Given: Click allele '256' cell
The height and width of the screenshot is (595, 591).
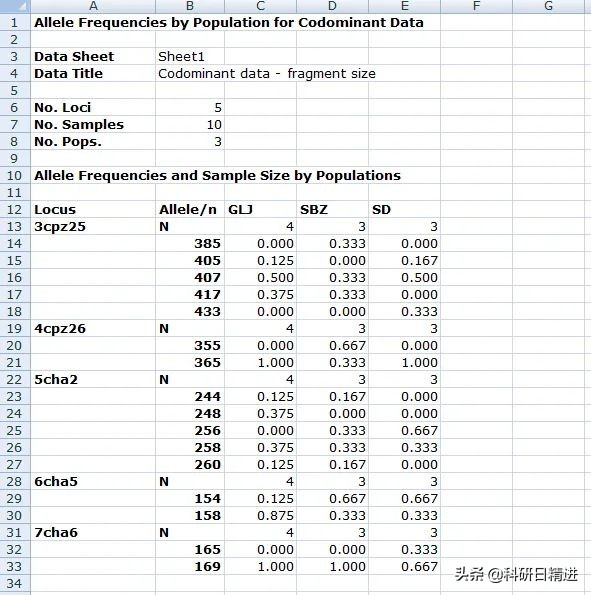Looking at the screenshot, I should point(190,431).
